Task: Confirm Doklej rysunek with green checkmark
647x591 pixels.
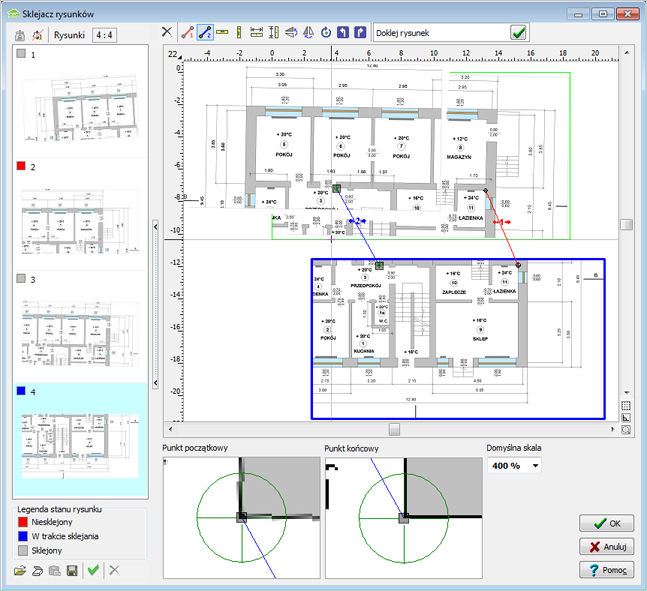Action: click(518, 33)
